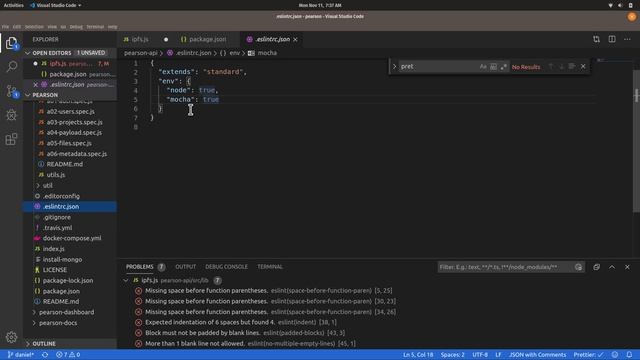Viewport: 640px width, 360px height.
Task: Click the sync changes icon in status bar
Action: pos(45,355)
